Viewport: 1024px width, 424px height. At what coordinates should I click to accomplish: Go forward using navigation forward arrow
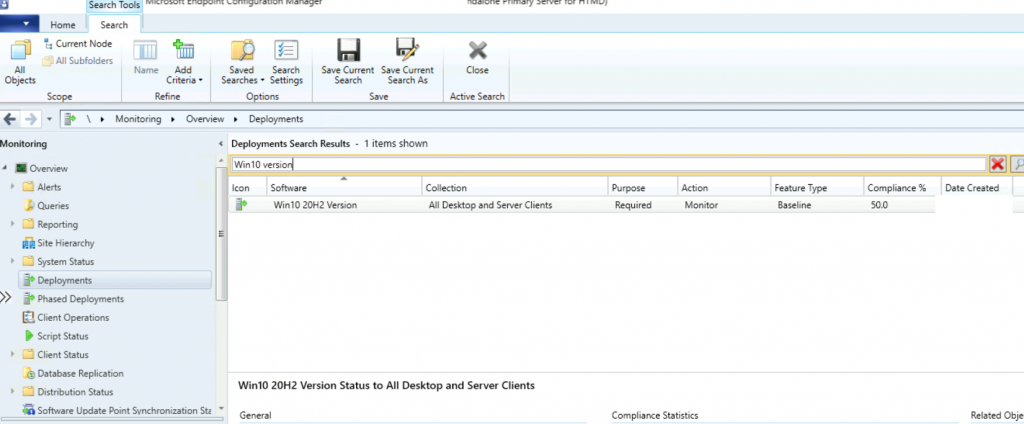(x=31, y=120)
